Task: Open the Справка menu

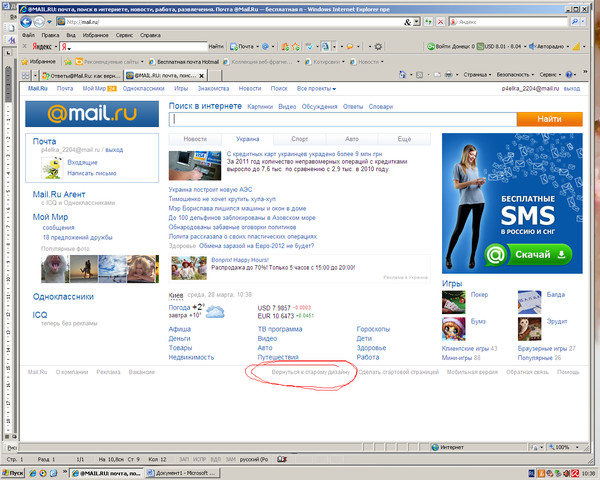Action: pos(150,35)
